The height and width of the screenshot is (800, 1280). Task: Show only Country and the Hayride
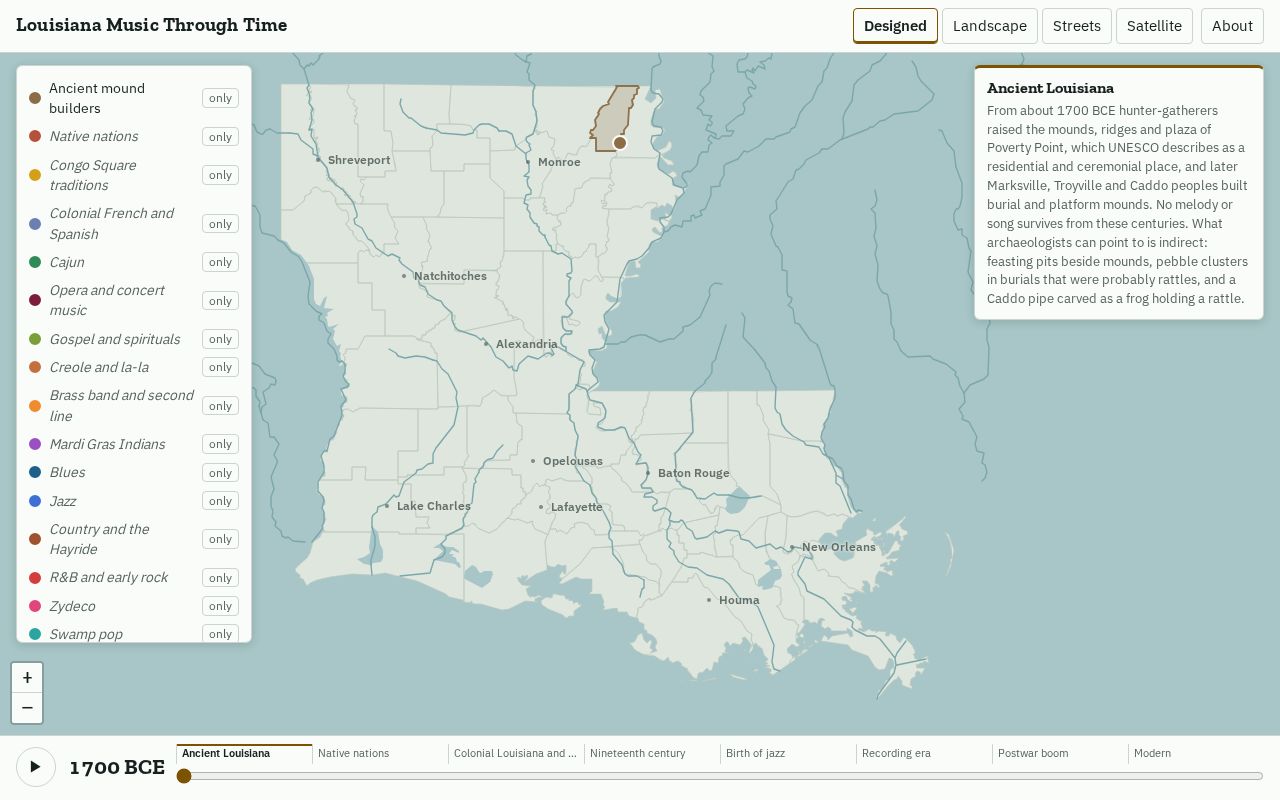coord(220,539)
